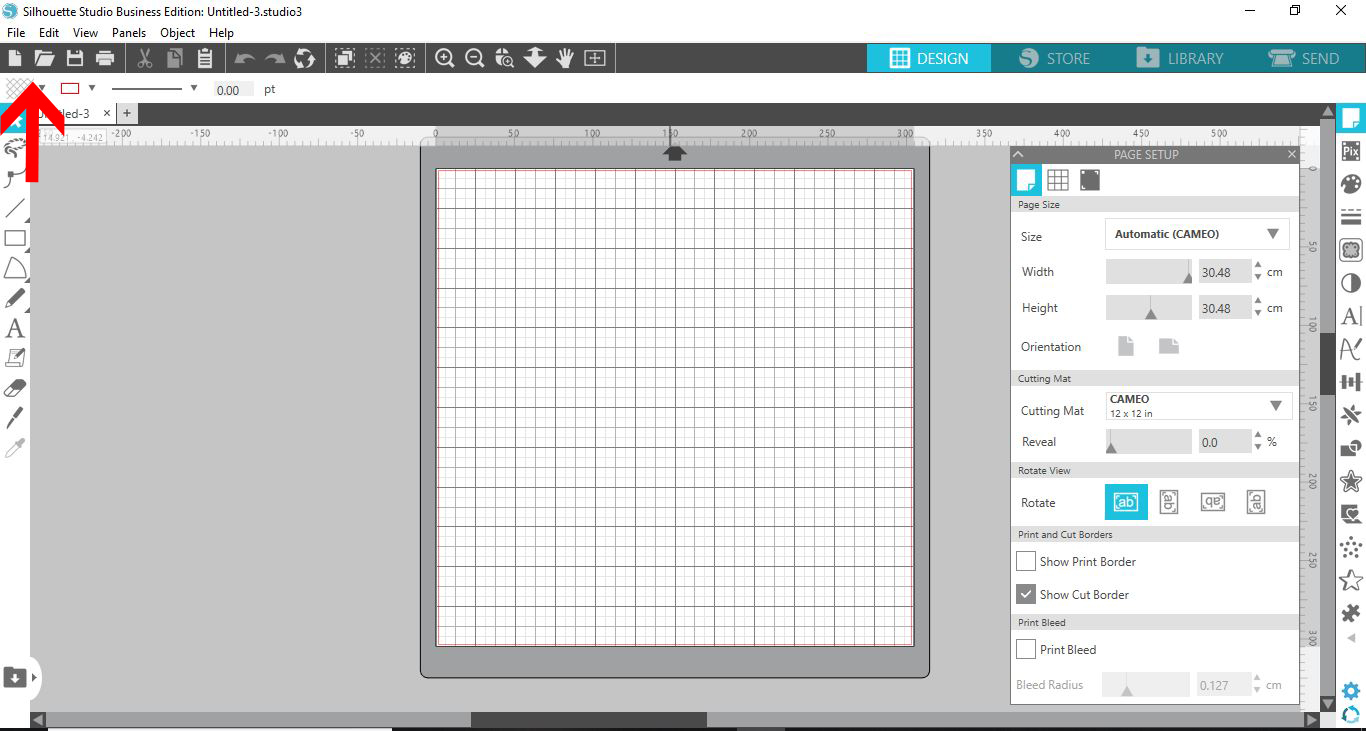Collapse the Page Setup panel with the chevron
The height and width of the screenshot is (731, 1366).
[1019, 154]
